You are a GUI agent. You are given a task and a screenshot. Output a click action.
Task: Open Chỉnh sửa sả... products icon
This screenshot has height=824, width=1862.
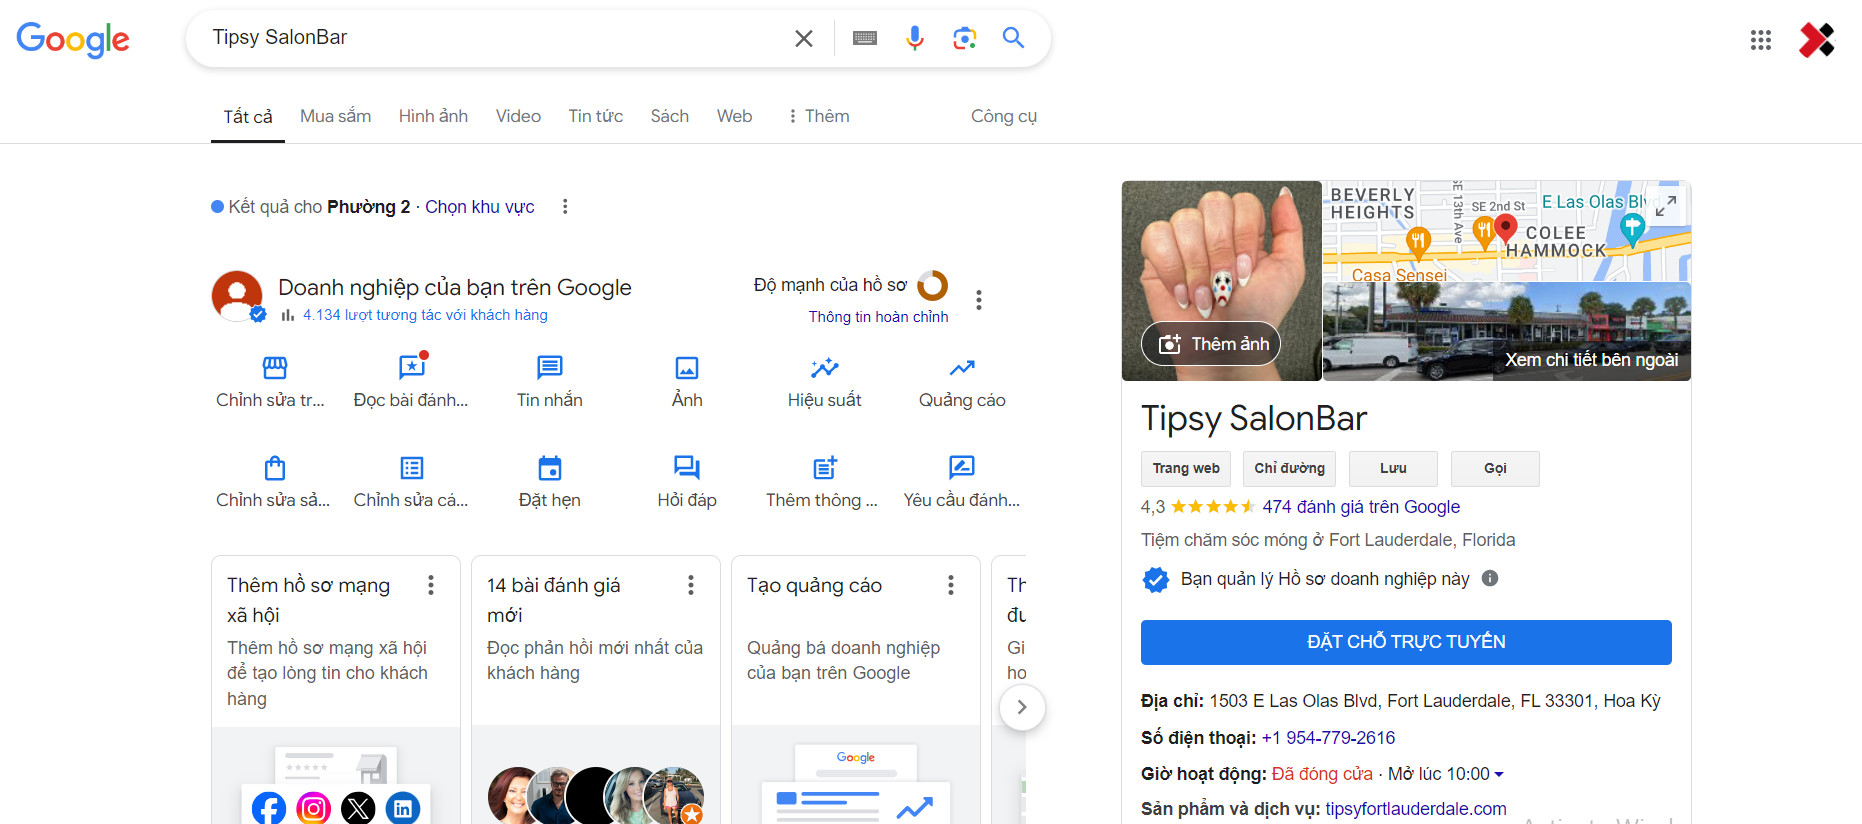(275, 468)
